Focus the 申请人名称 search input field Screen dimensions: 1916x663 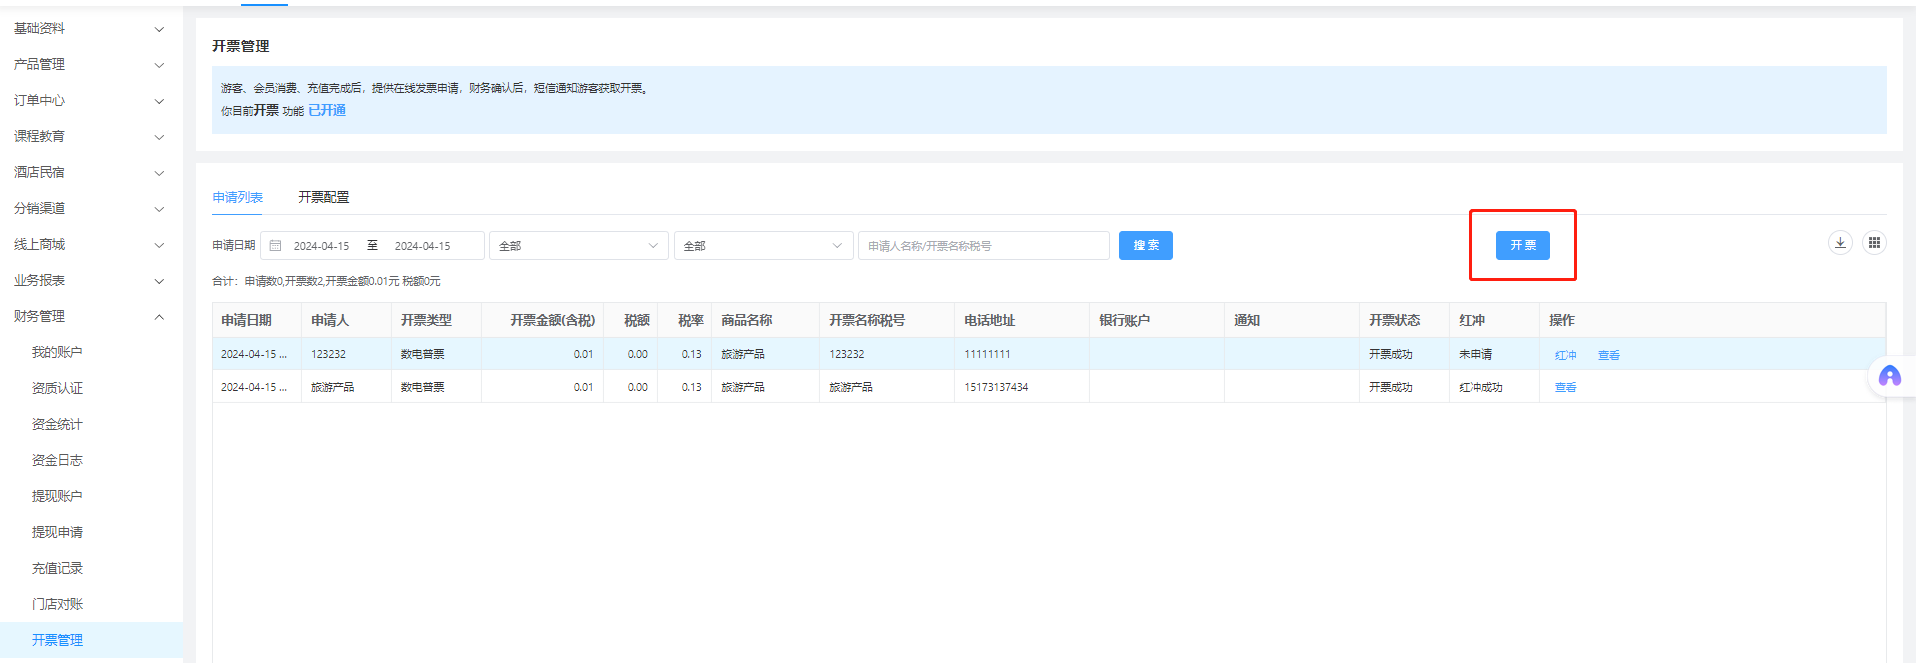983,246
